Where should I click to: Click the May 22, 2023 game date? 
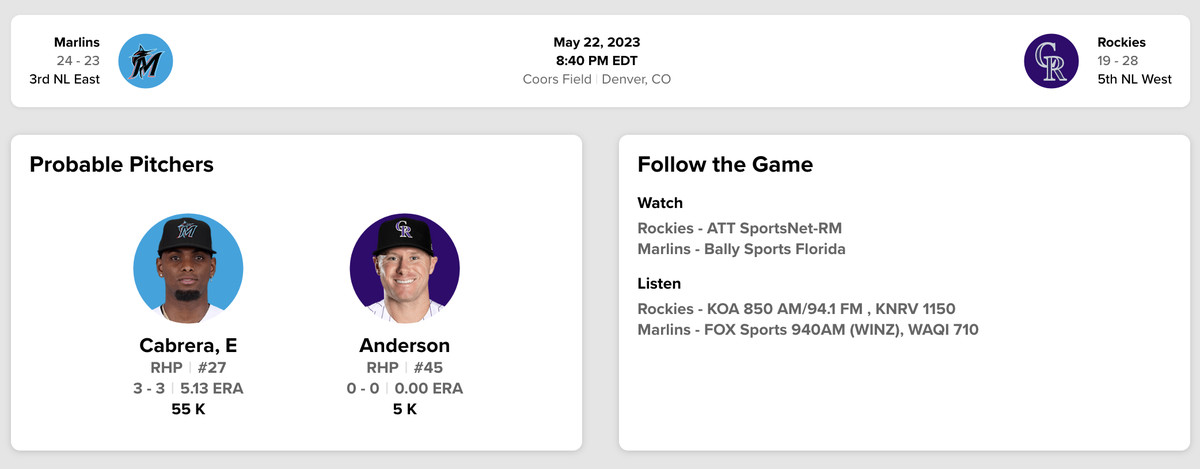tap(597, 42)
